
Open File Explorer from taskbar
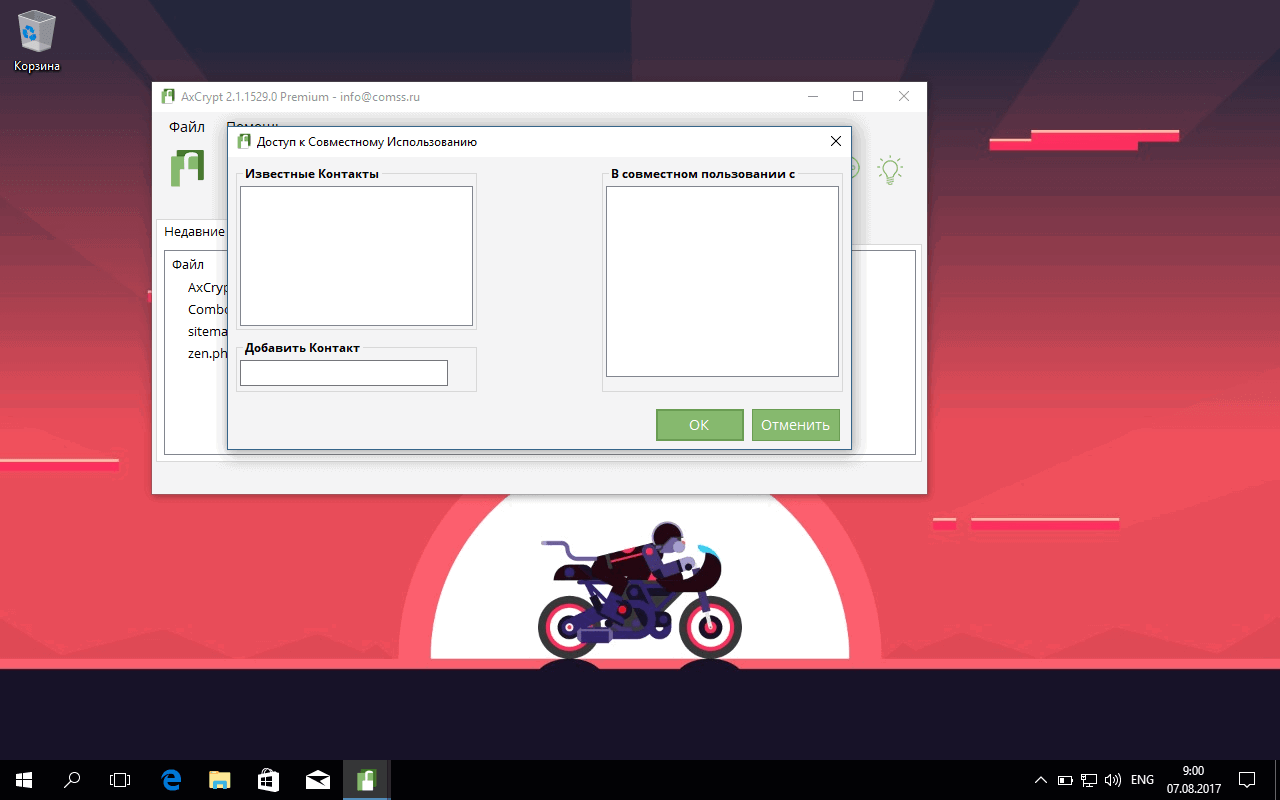click(220, 780)
